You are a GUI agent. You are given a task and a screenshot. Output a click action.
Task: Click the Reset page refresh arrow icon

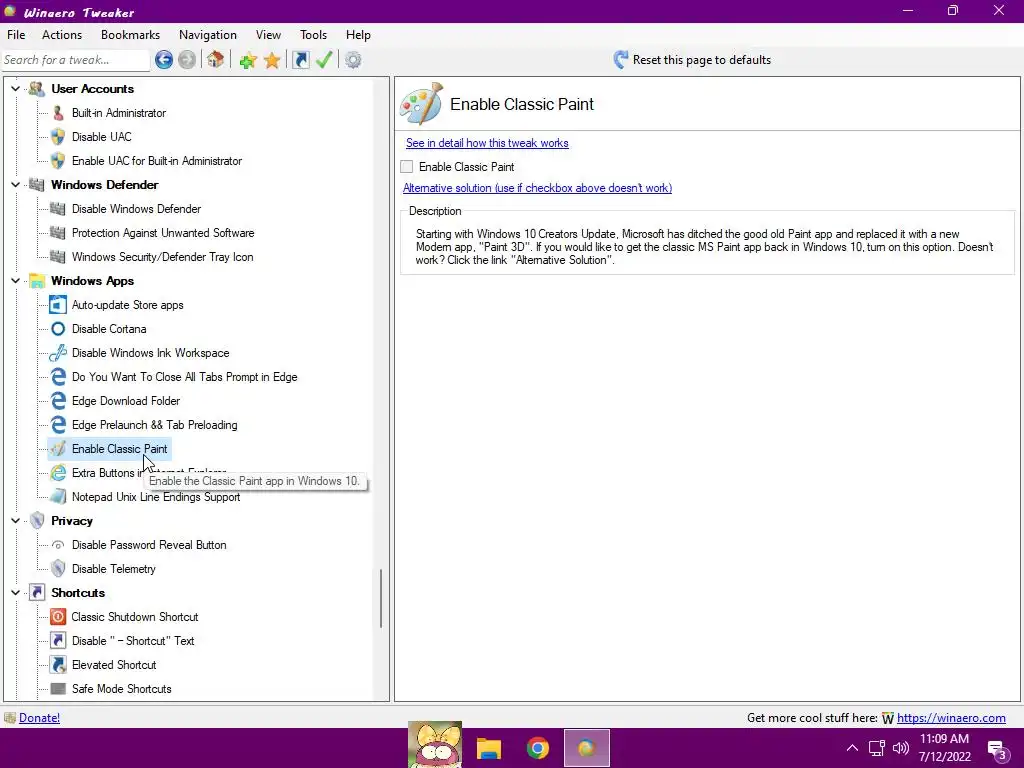pos(620,60)
